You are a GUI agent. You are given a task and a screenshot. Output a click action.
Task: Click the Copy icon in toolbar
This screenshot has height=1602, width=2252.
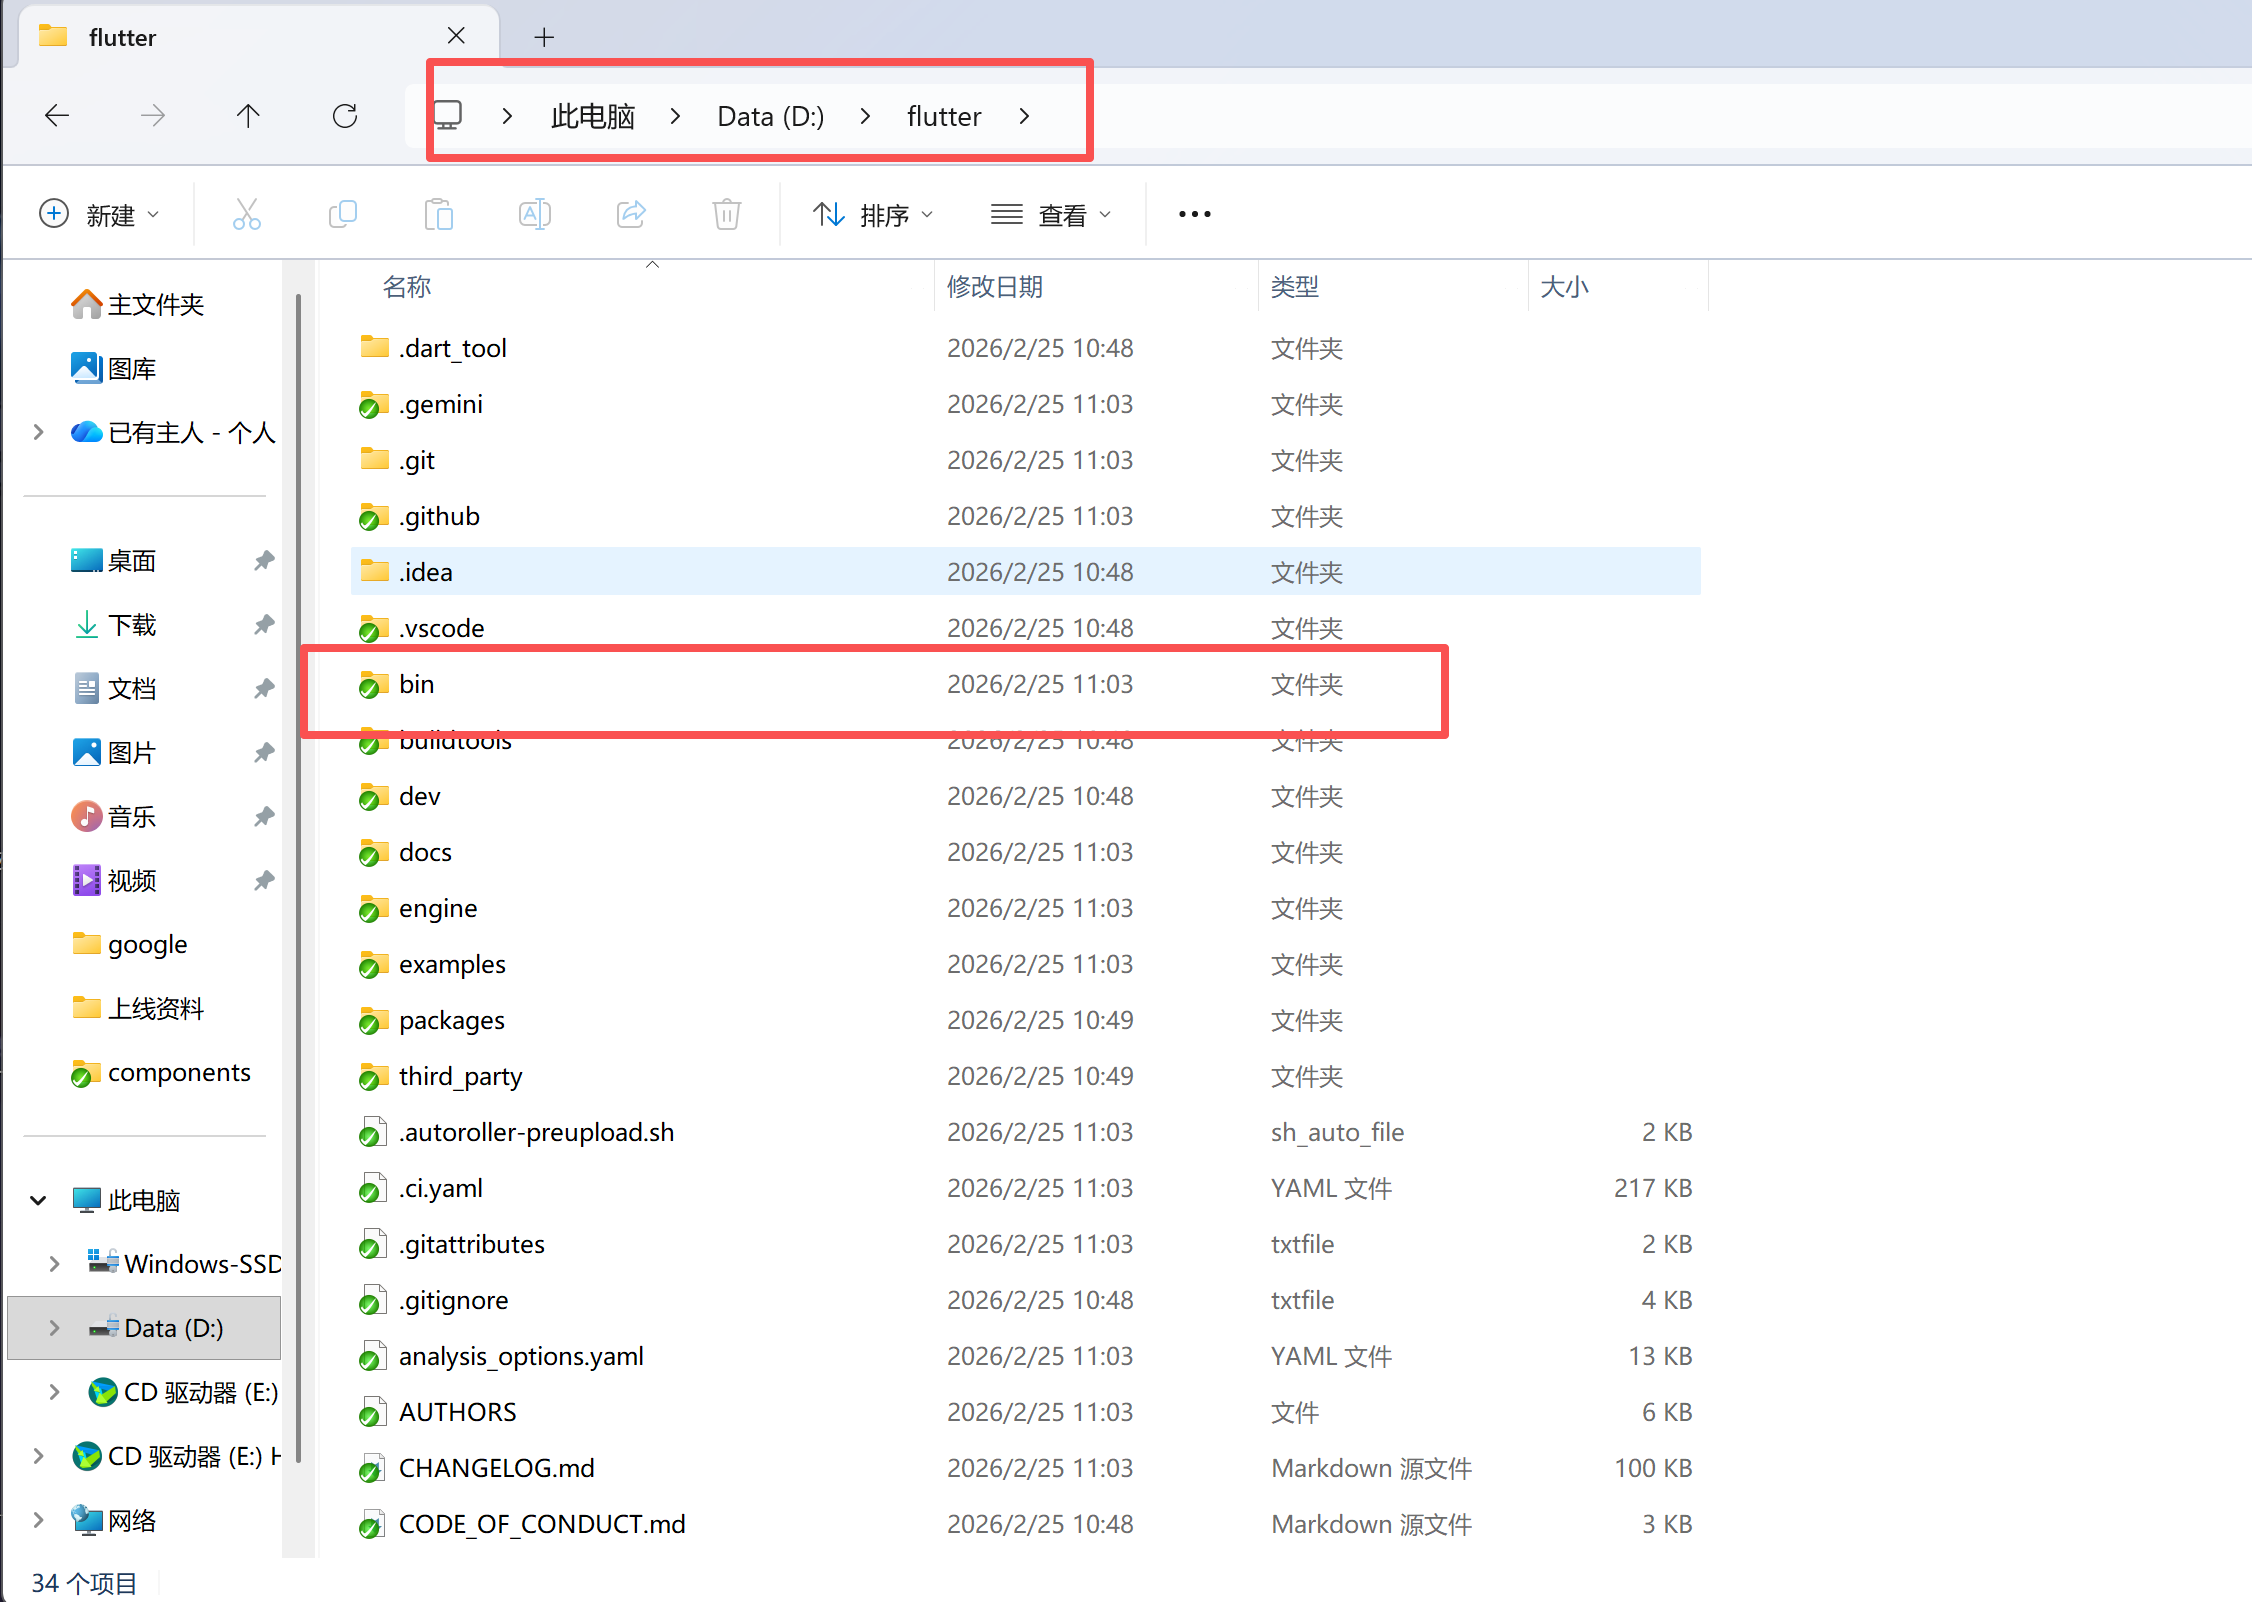pos(343,214)
